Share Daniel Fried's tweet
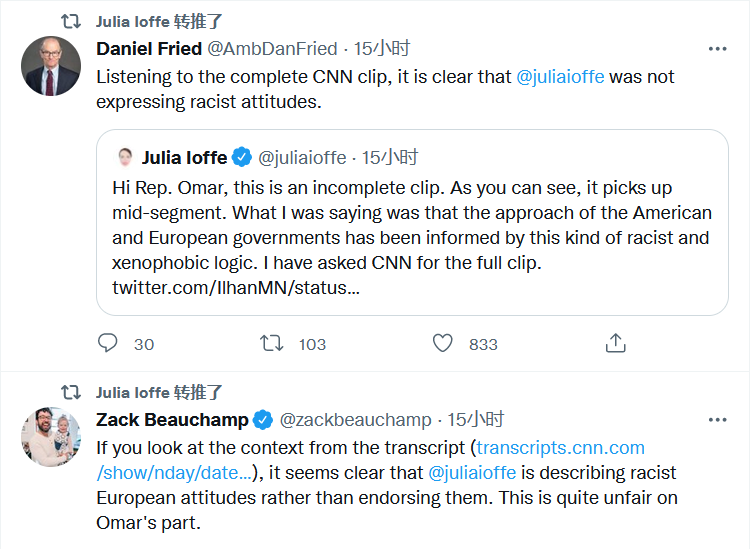Screen dimensions: 750x549 [x=616, y=343]
